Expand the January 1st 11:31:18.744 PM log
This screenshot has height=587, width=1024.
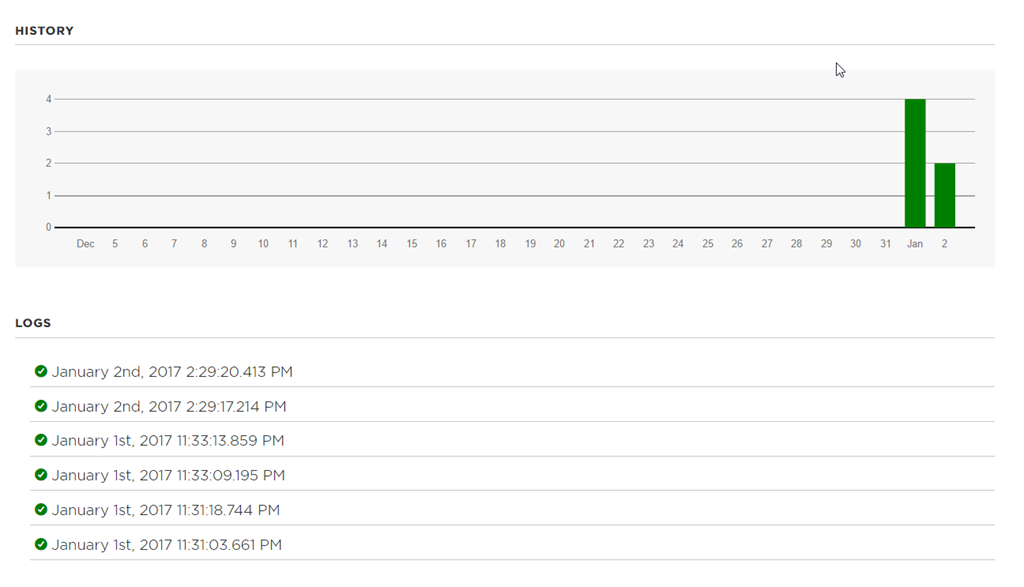[x=166, y=510]
